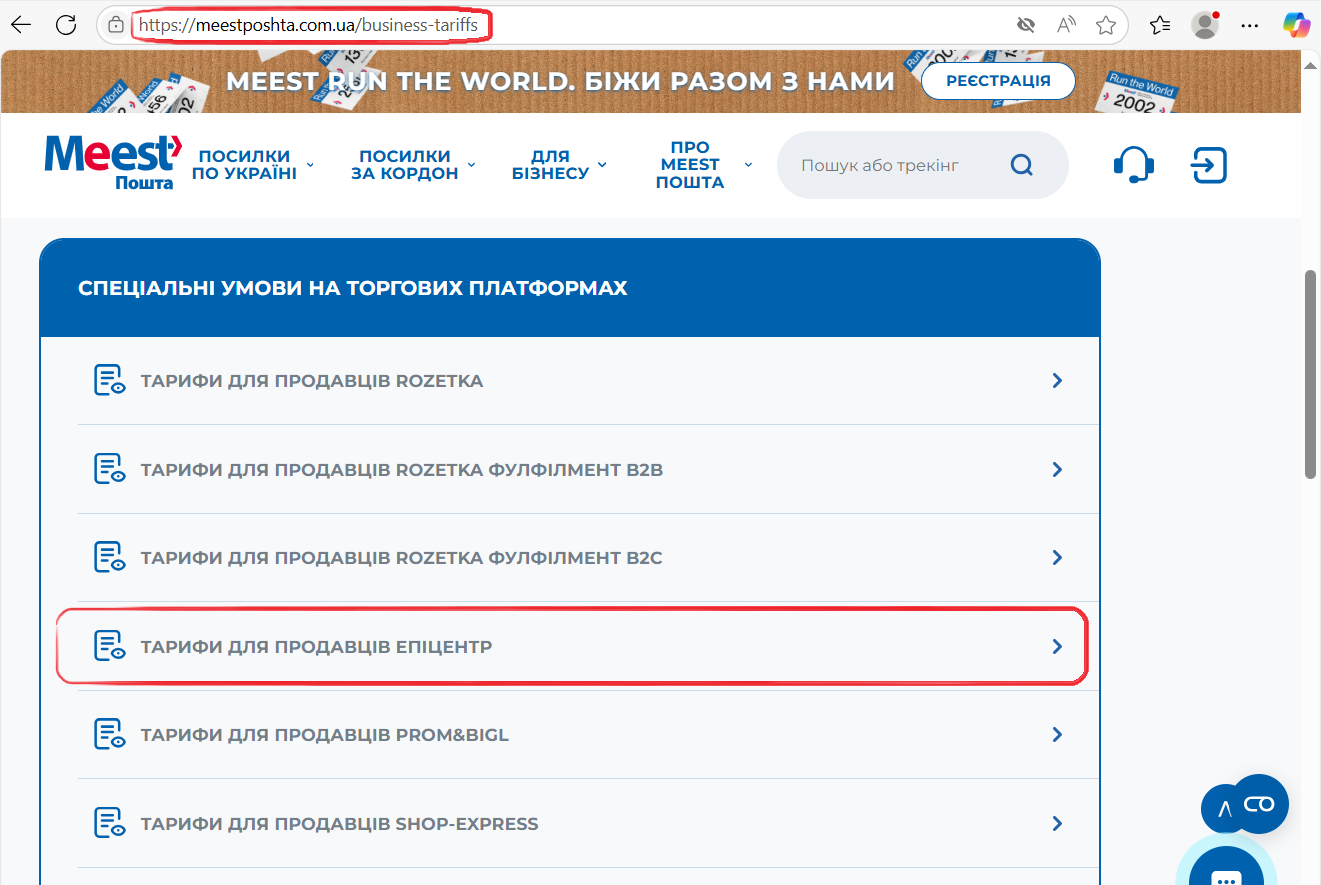Open ПОСИЛКИ ПО УКРАЇНІ menu
Image resolution: width=1321 pixels, height=885 pixels.
[244, 164]
